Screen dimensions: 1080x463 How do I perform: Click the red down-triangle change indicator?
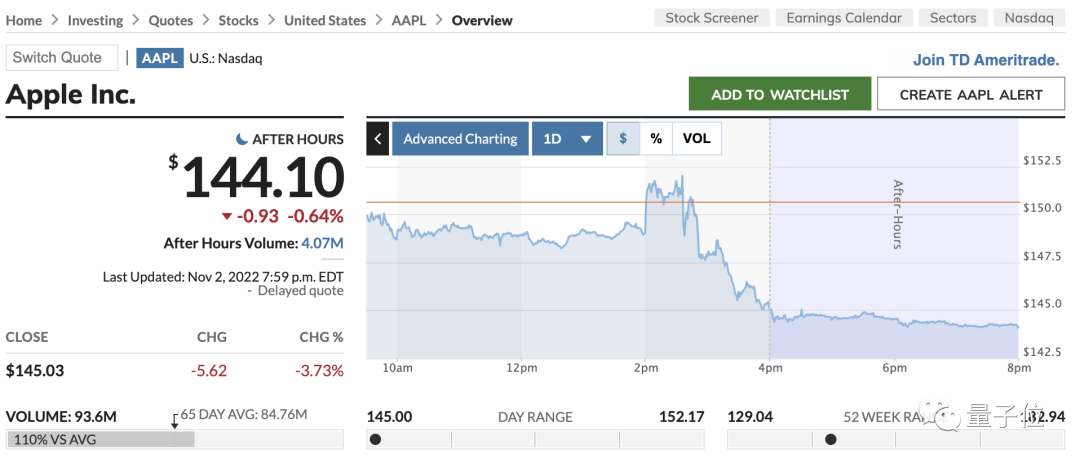[x=227, y=216]
